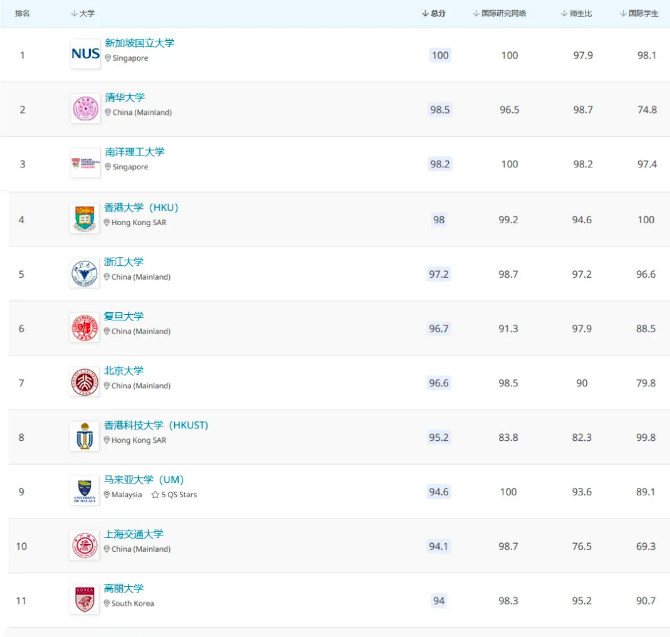Open 北京大学 link

(123, 370)
